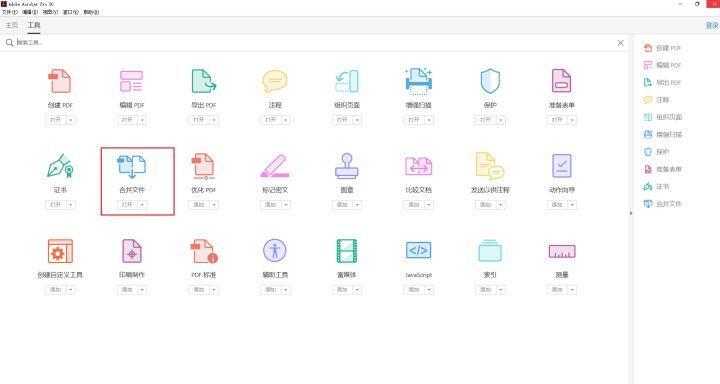This screenshot has width=720, height=384.
Task: Select the 优化 PDF tool icon
Action: coord(203,166)
